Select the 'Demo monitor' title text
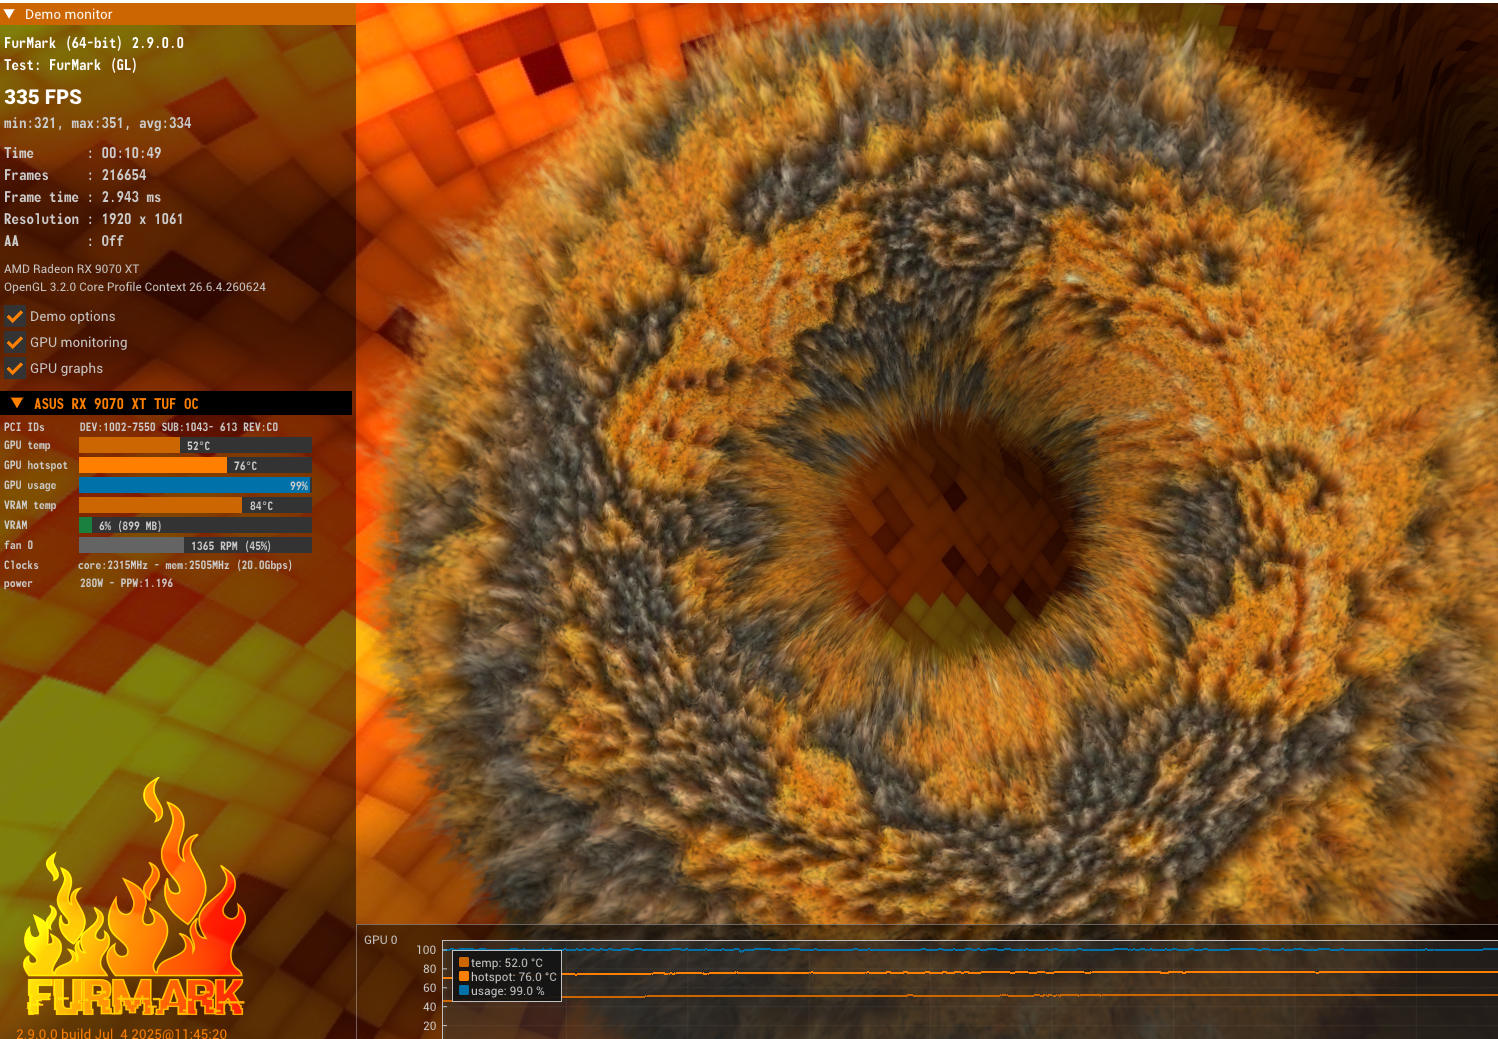1498x1039 pixels. click(68, 14)
